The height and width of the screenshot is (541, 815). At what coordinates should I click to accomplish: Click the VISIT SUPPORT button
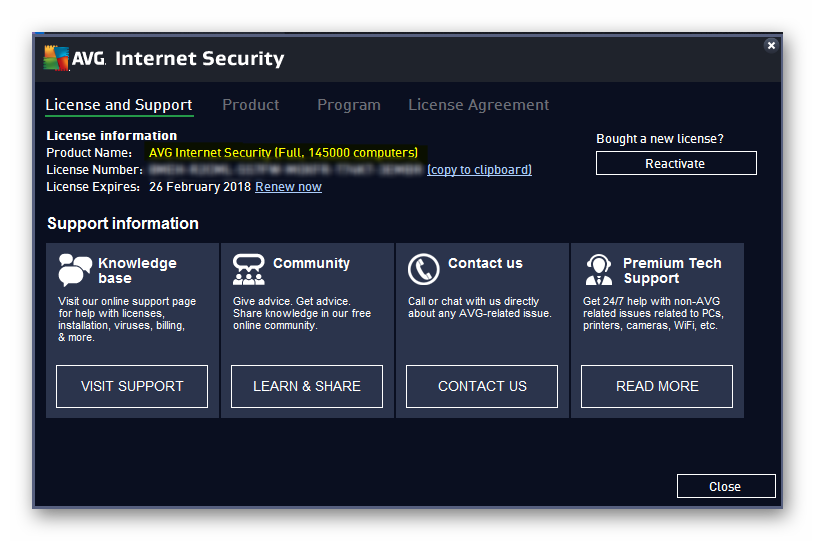pos(132,386)
